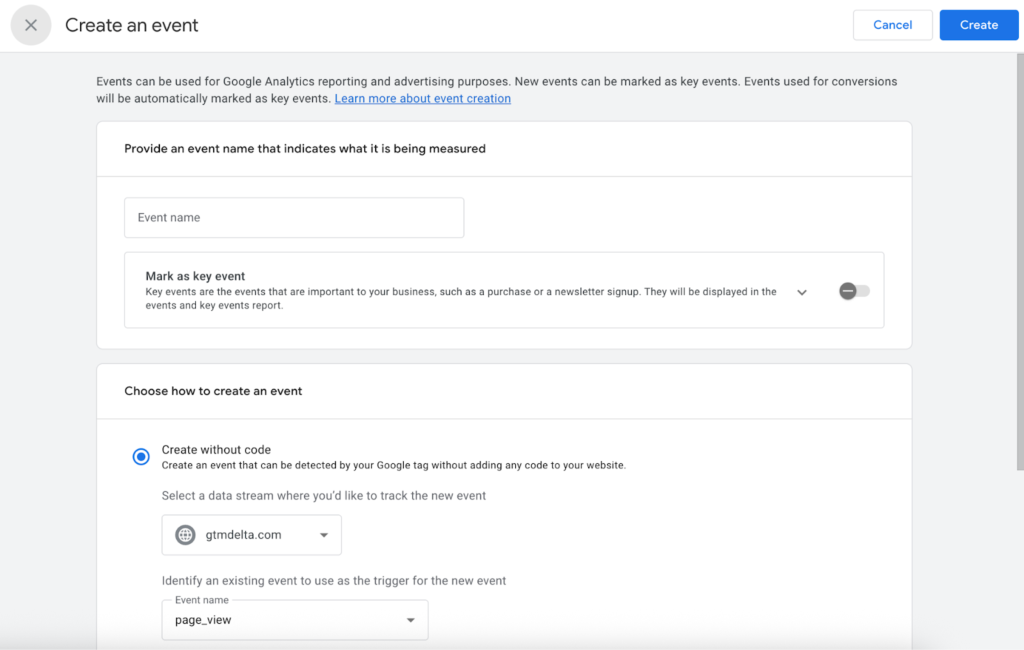Focus the Event name text field
The width and height of the screenshot is (1024, 650).
click(x=293, y=218)
